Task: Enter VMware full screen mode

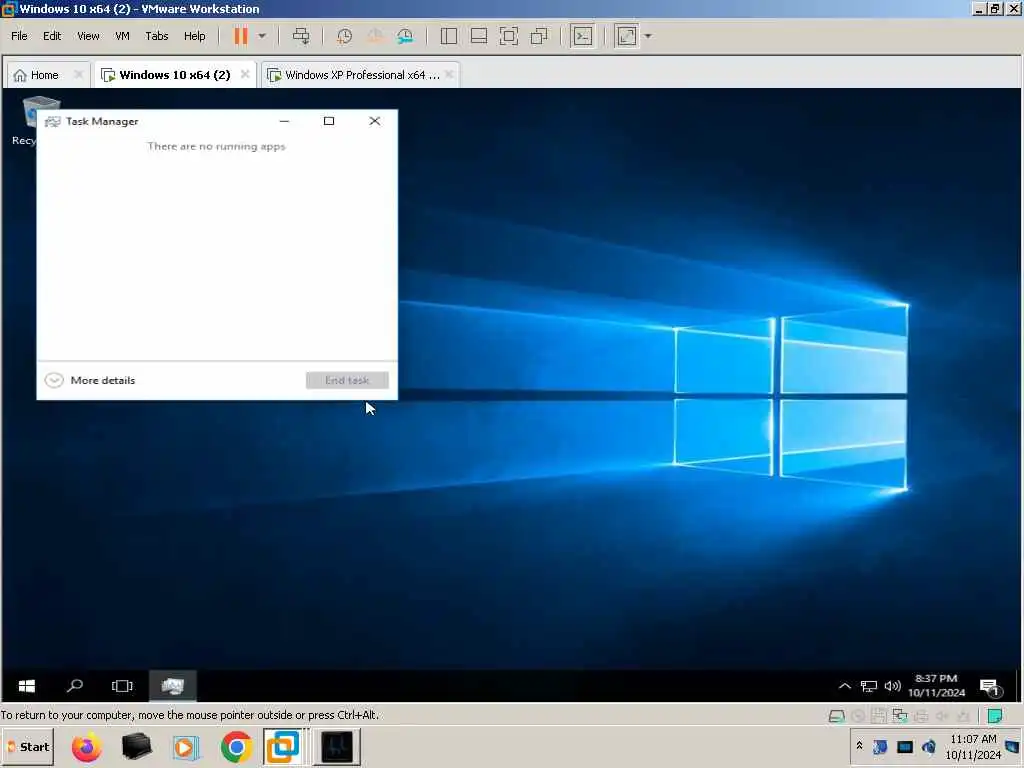Action: point(509,36)
